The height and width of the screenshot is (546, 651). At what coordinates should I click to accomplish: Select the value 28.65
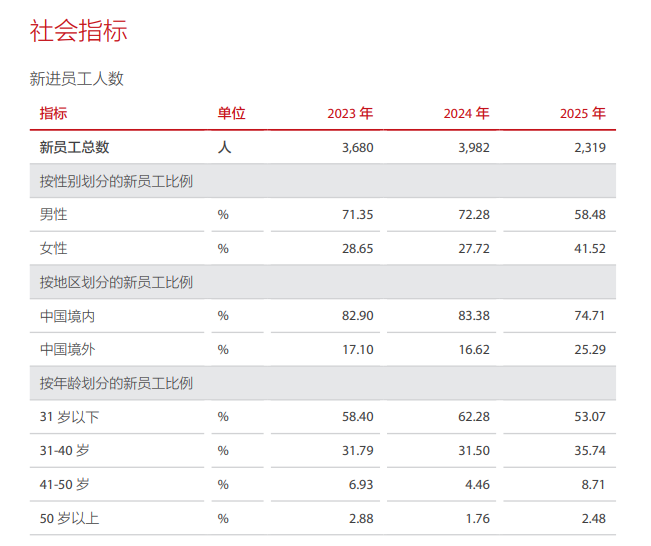[357, 249]
